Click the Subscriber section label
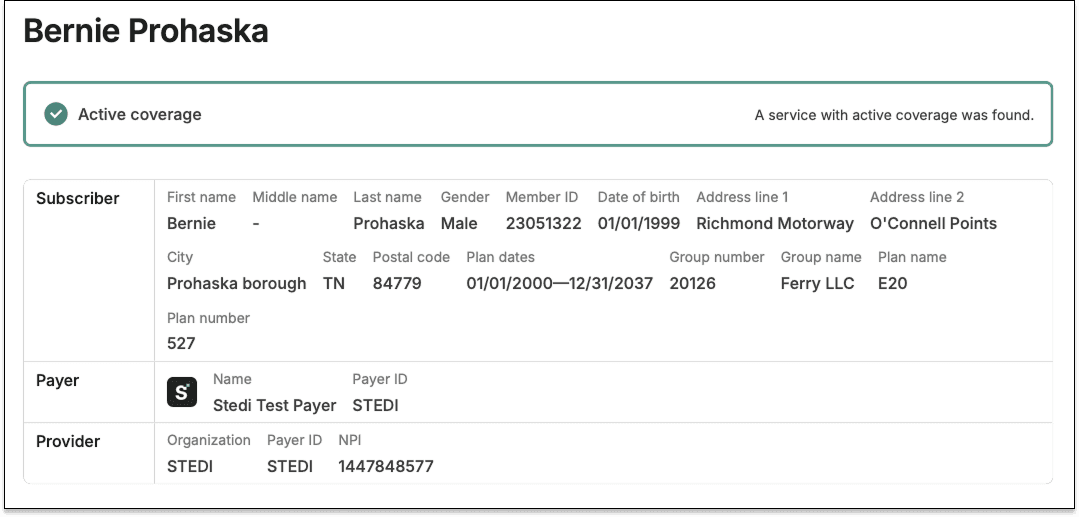The height and width of the screenshot is (517, 1079). point(78,198)
